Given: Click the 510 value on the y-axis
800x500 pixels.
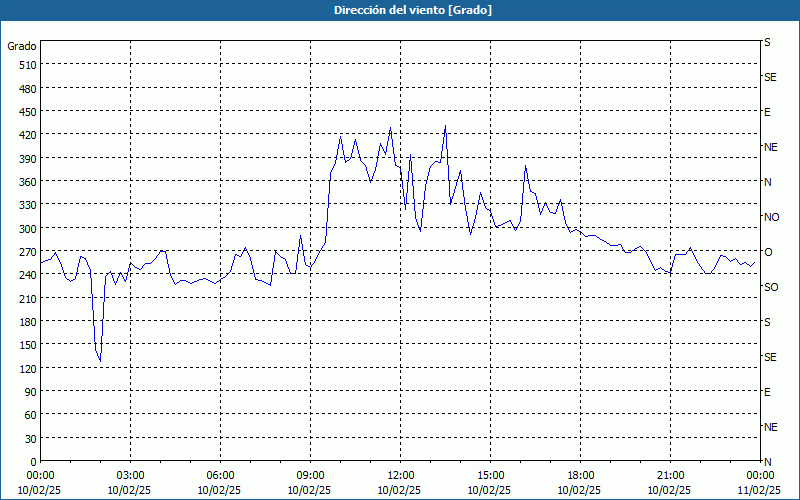Looking at the screenshot, I should (x=29, y=65).
